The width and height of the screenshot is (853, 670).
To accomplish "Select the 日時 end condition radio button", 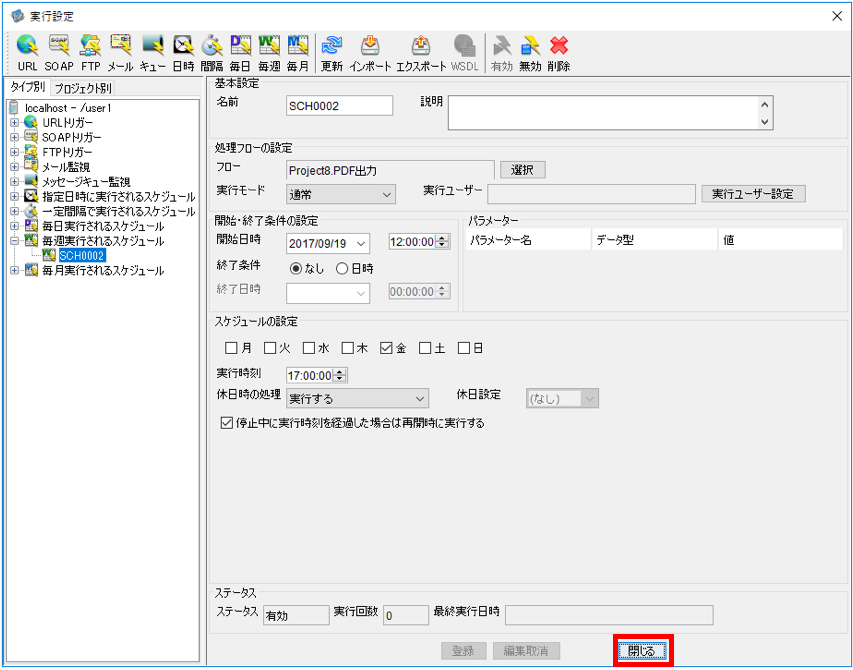I will [x=342, y=269].
